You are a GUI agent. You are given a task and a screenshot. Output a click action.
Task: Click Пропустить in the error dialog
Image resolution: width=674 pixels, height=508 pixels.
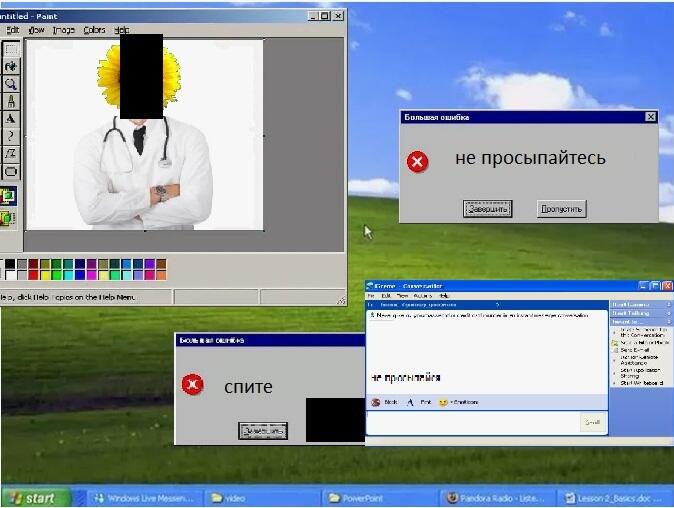tap(561, 209)
